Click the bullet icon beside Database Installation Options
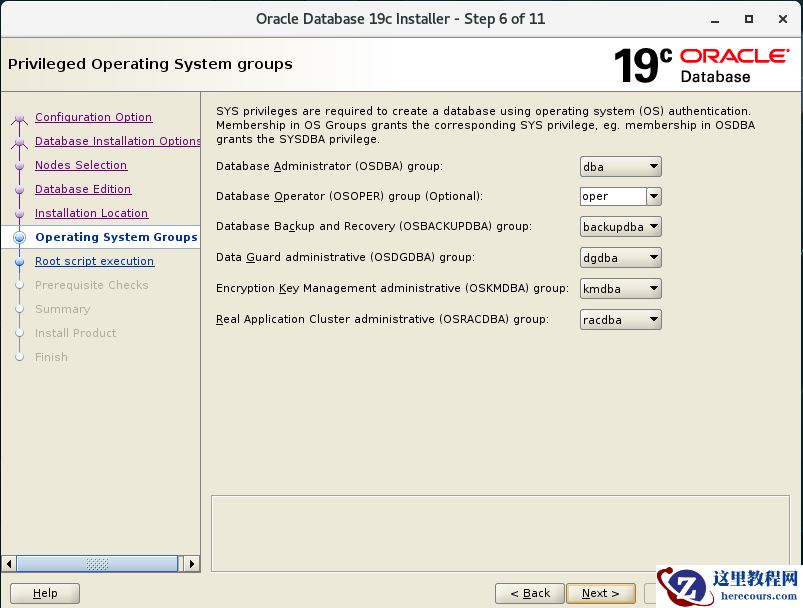Screen dimensions: 803x608 tap(19, 142)
